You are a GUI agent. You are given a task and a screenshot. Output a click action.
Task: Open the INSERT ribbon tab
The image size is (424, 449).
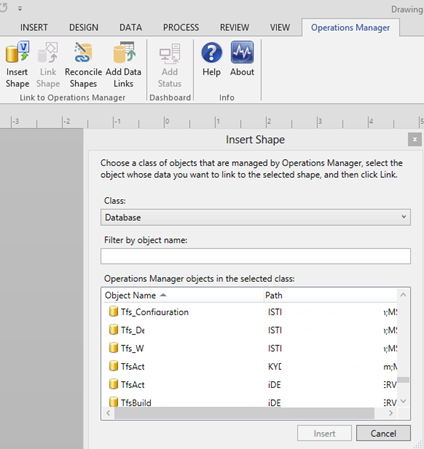coord(34,27)
